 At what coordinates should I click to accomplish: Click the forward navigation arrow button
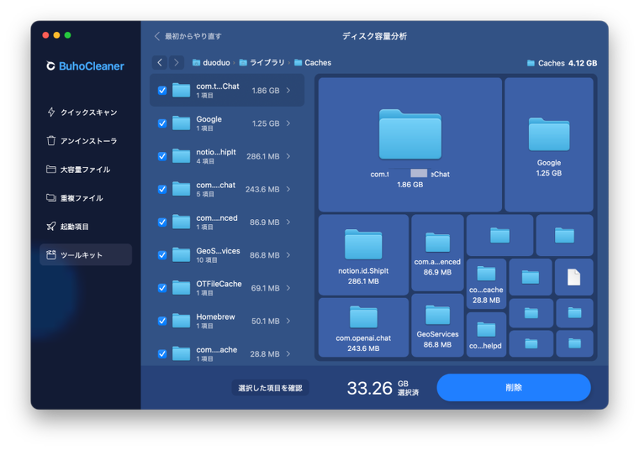tap(176, 62)
